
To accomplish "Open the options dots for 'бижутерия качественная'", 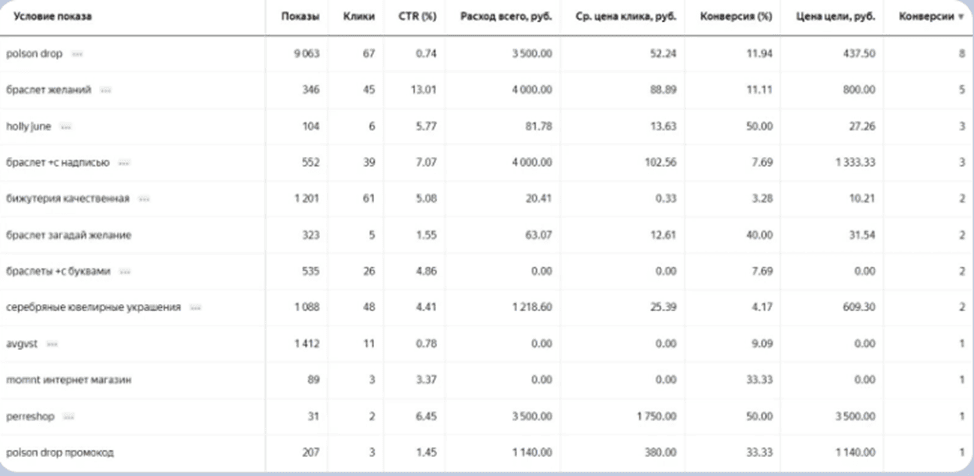I will click(144, 199).
